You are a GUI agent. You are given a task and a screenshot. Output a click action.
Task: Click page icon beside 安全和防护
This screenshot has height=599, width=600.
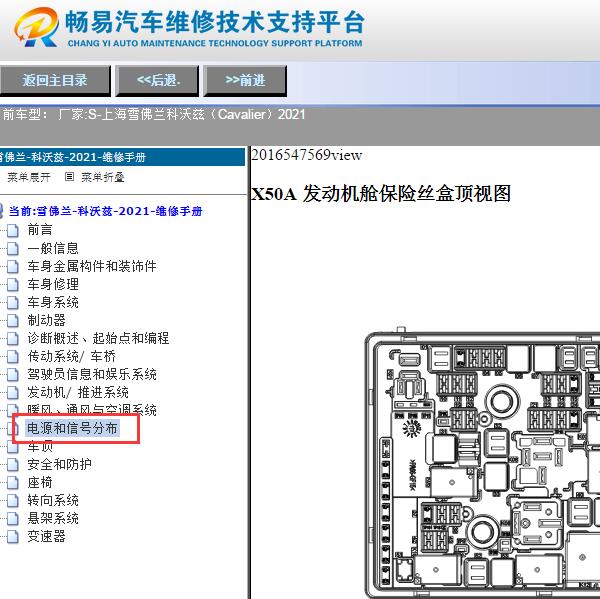pyautogui.click(x=13, y=465)
